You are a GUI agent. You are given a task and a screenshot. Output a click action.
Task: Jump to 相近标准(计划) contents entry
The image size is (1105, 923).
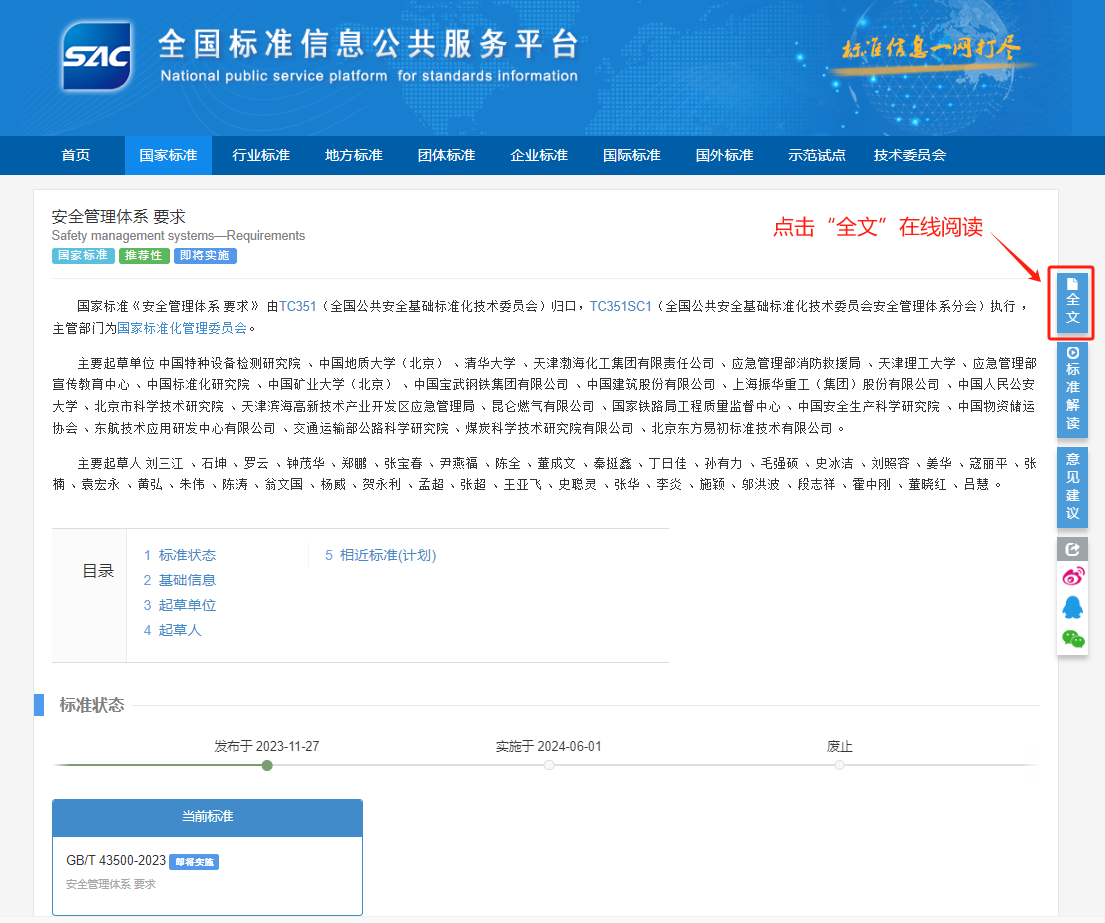pos(387,555)
